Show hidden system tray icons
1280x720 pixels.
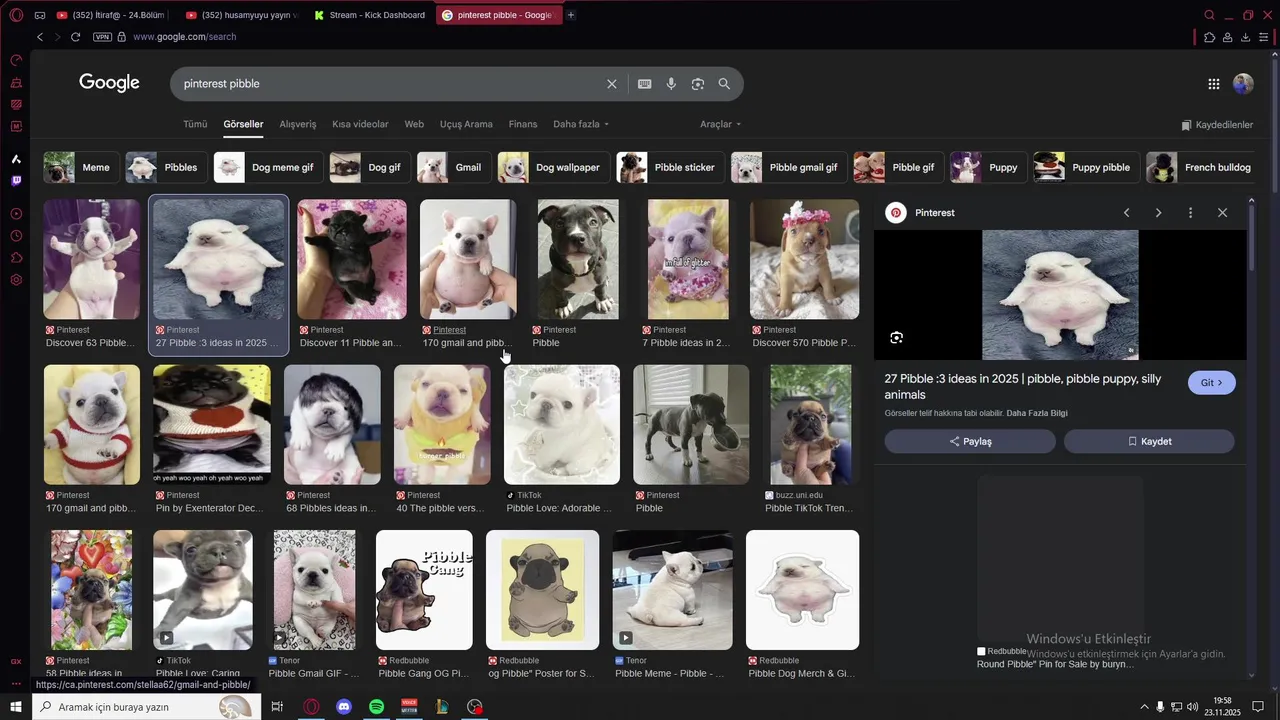click(x=1144, y=707)
